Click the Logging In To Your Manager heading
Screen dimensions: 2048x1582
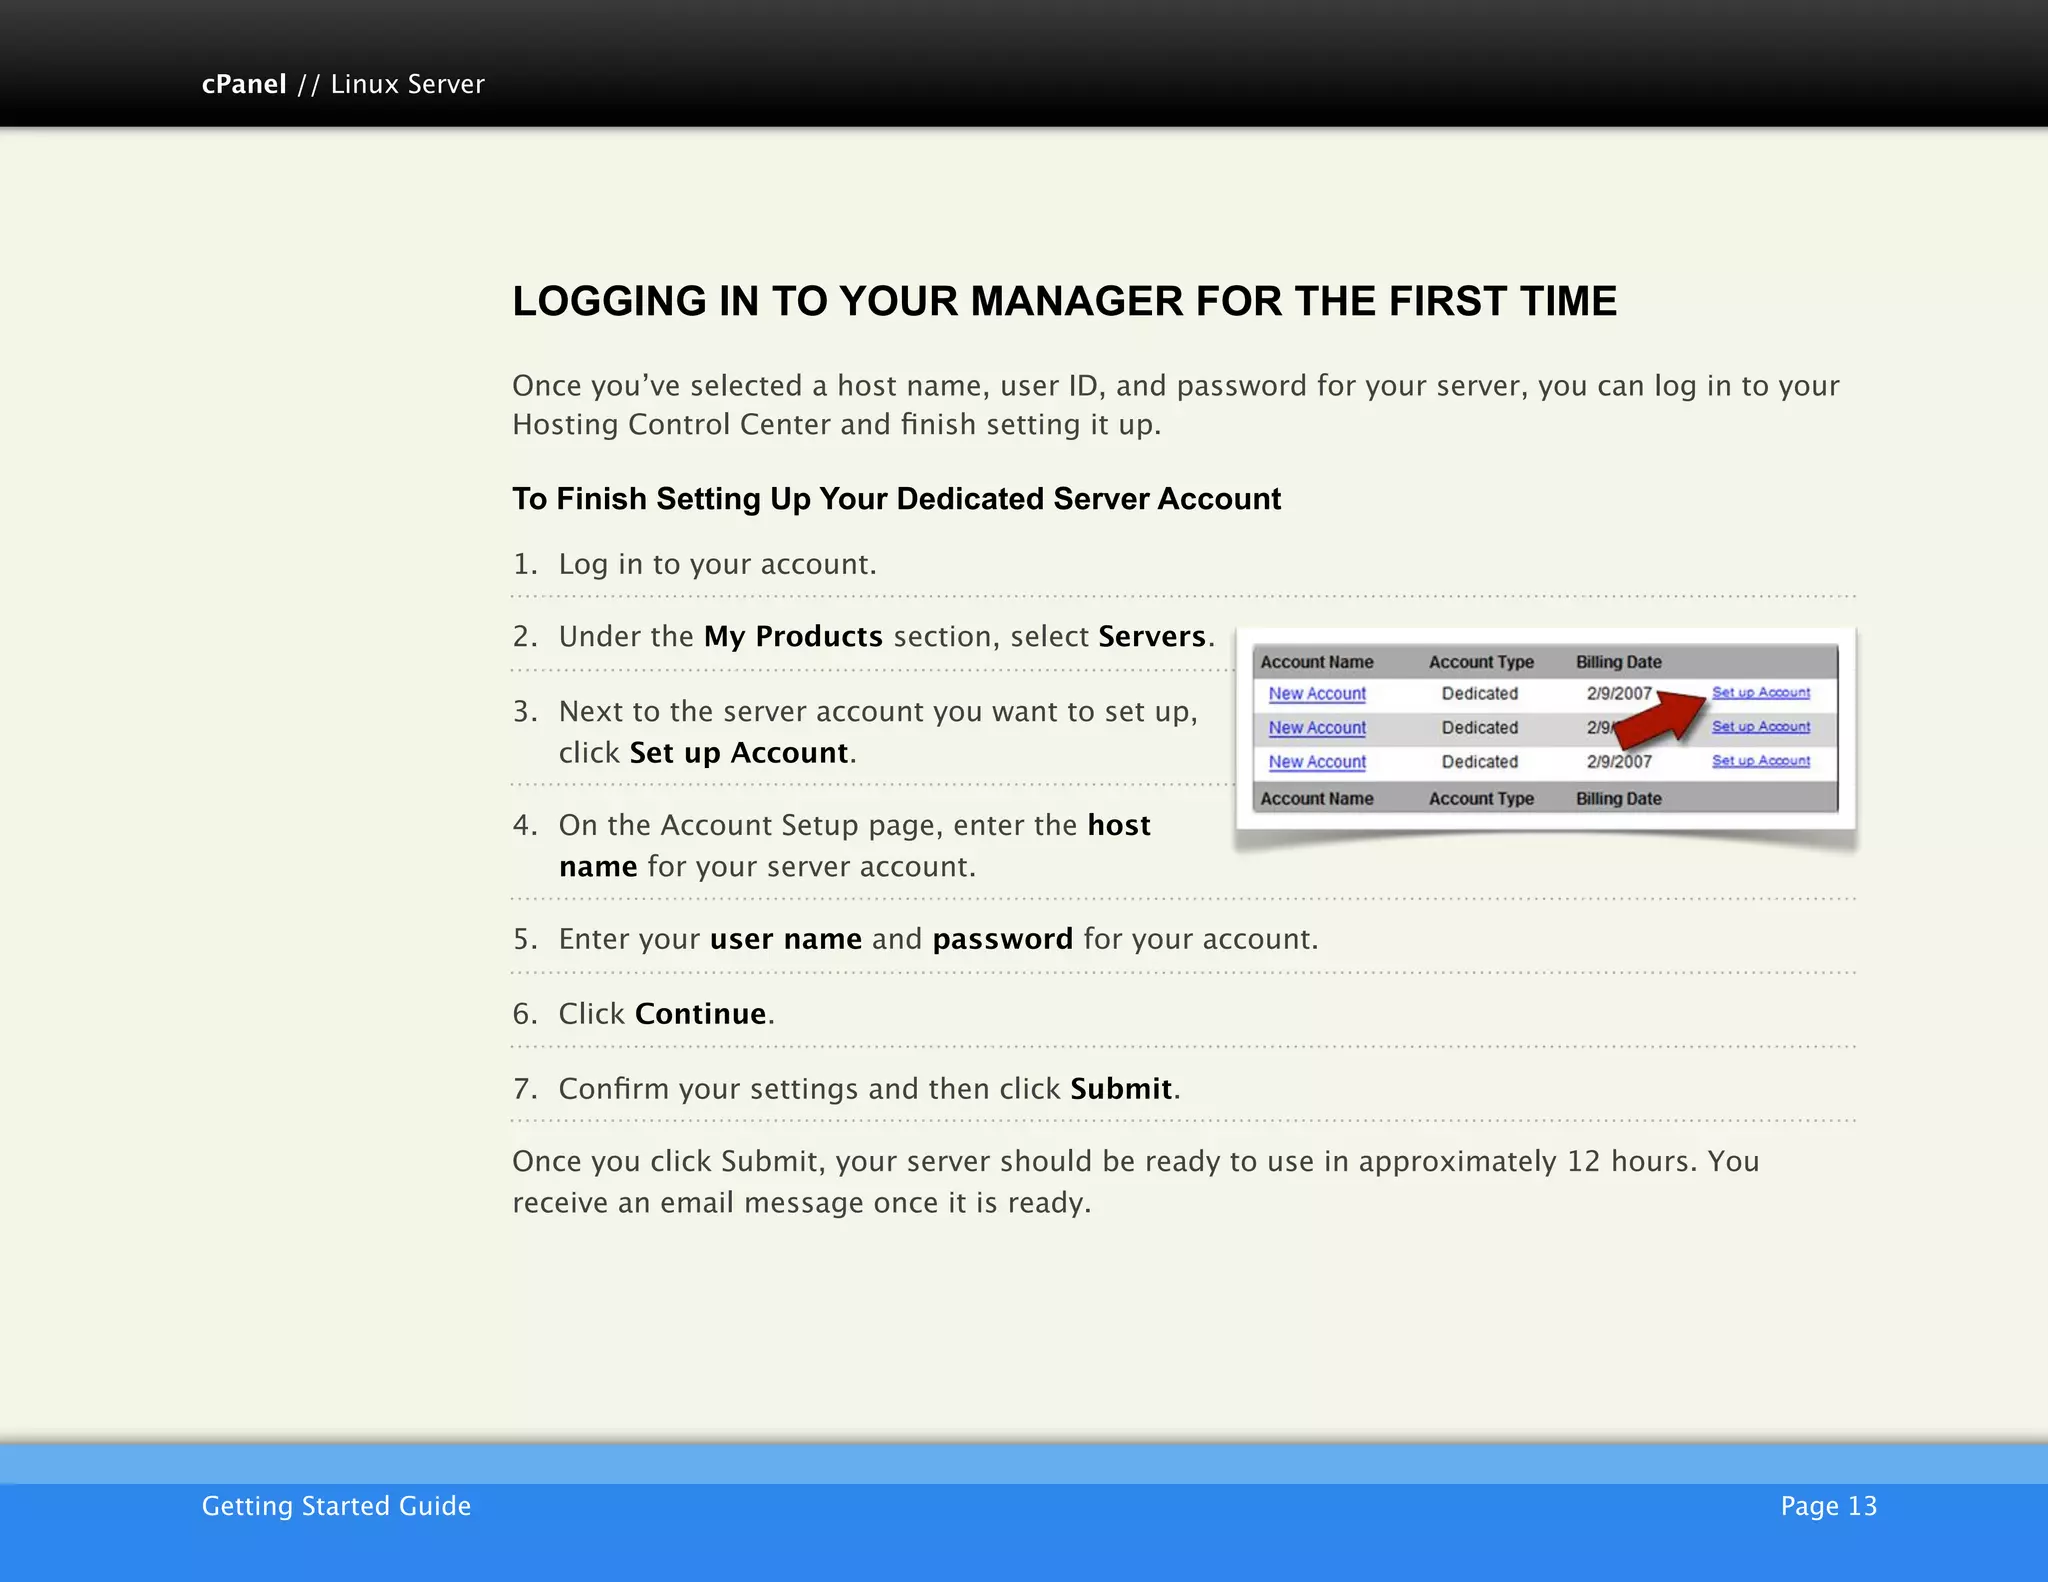tap(1064, 301)
